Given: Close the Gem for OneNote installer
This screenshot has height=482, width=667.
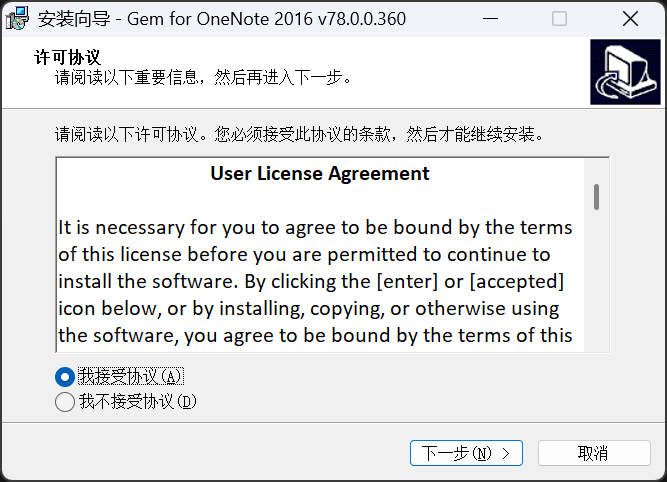Looking at the screenshot, I should (629, 19).
